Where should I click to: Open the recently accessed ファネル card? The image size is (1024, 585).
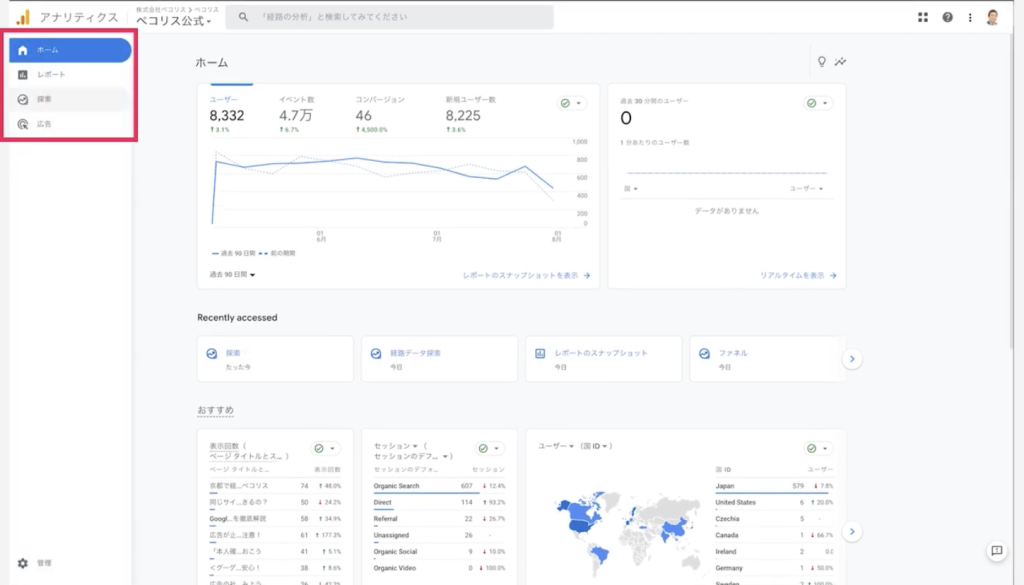tap(767, 359)
